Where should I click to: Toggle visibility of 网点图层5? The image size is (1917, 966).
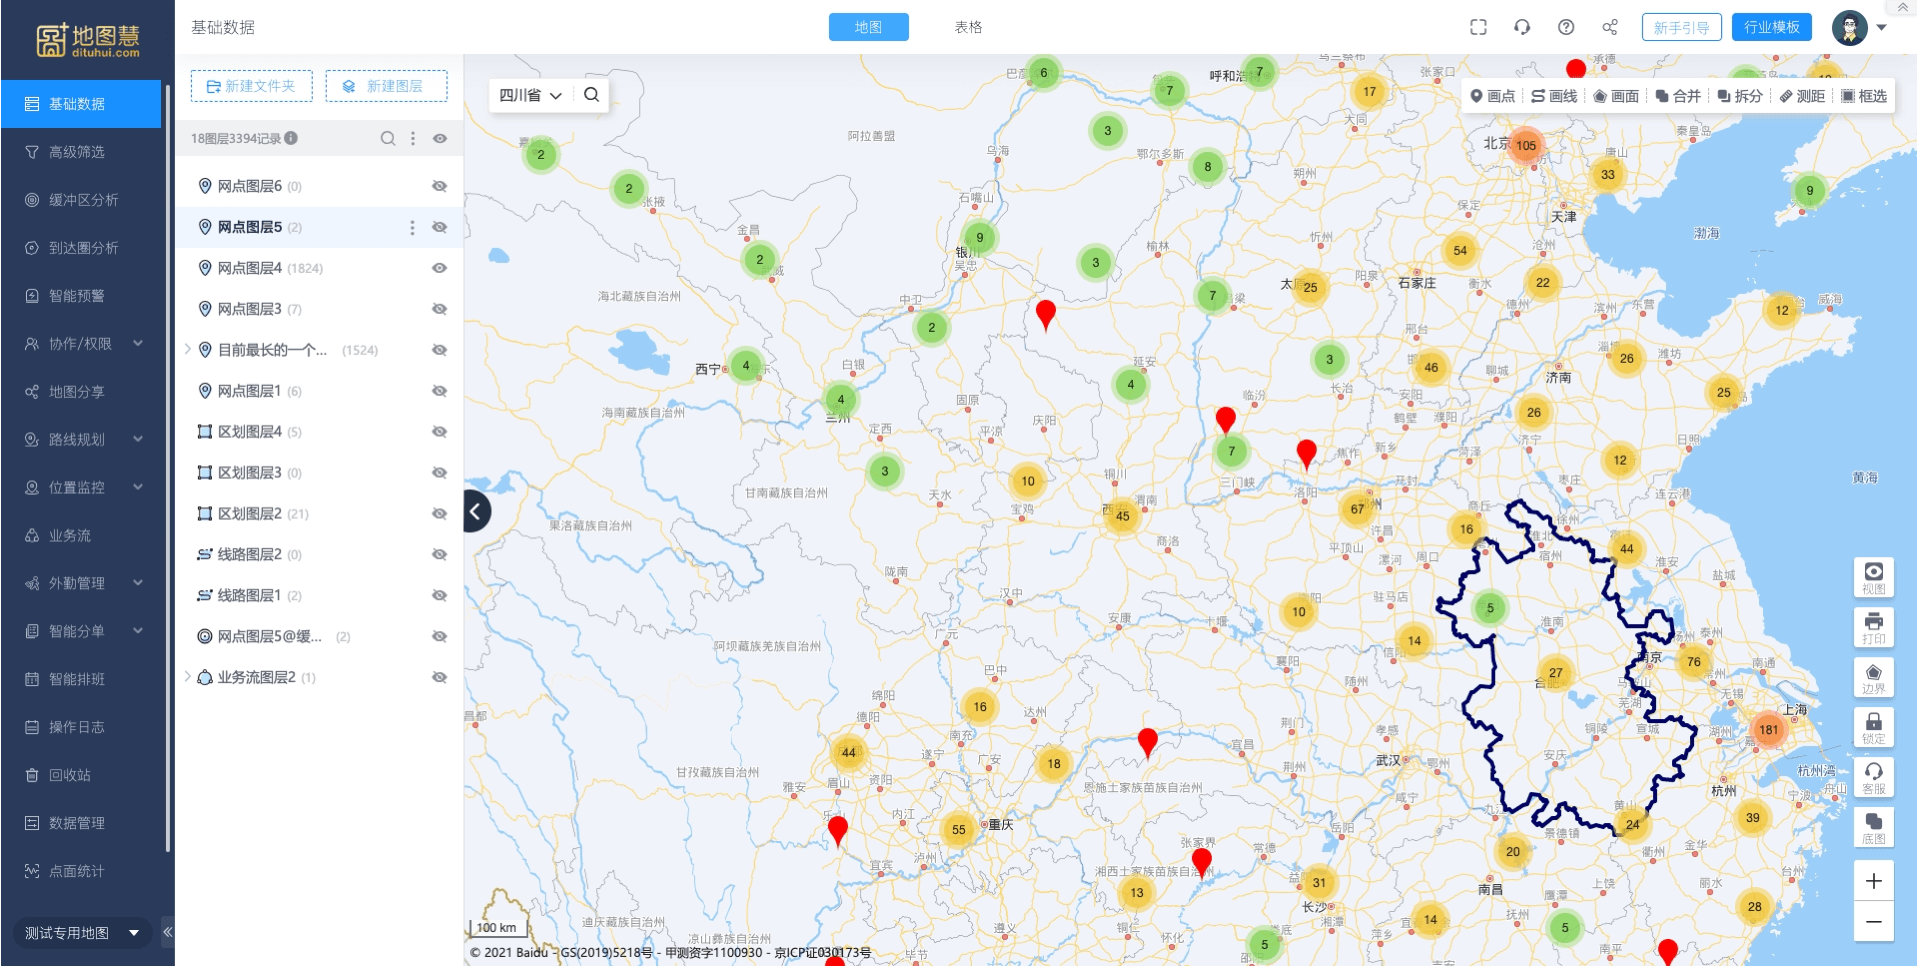[x=439, y=227]
